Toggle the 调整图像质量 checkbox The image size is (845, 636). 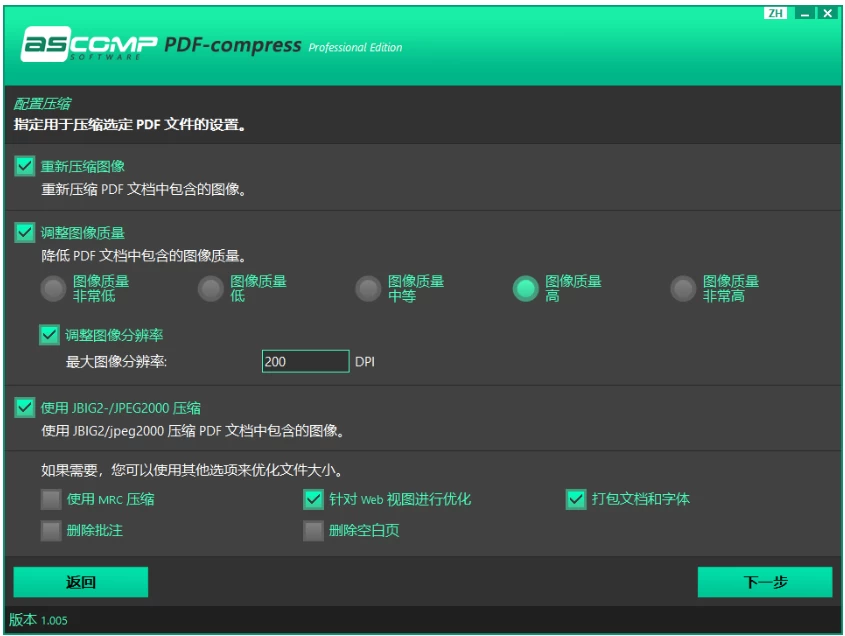coord(25,233)
